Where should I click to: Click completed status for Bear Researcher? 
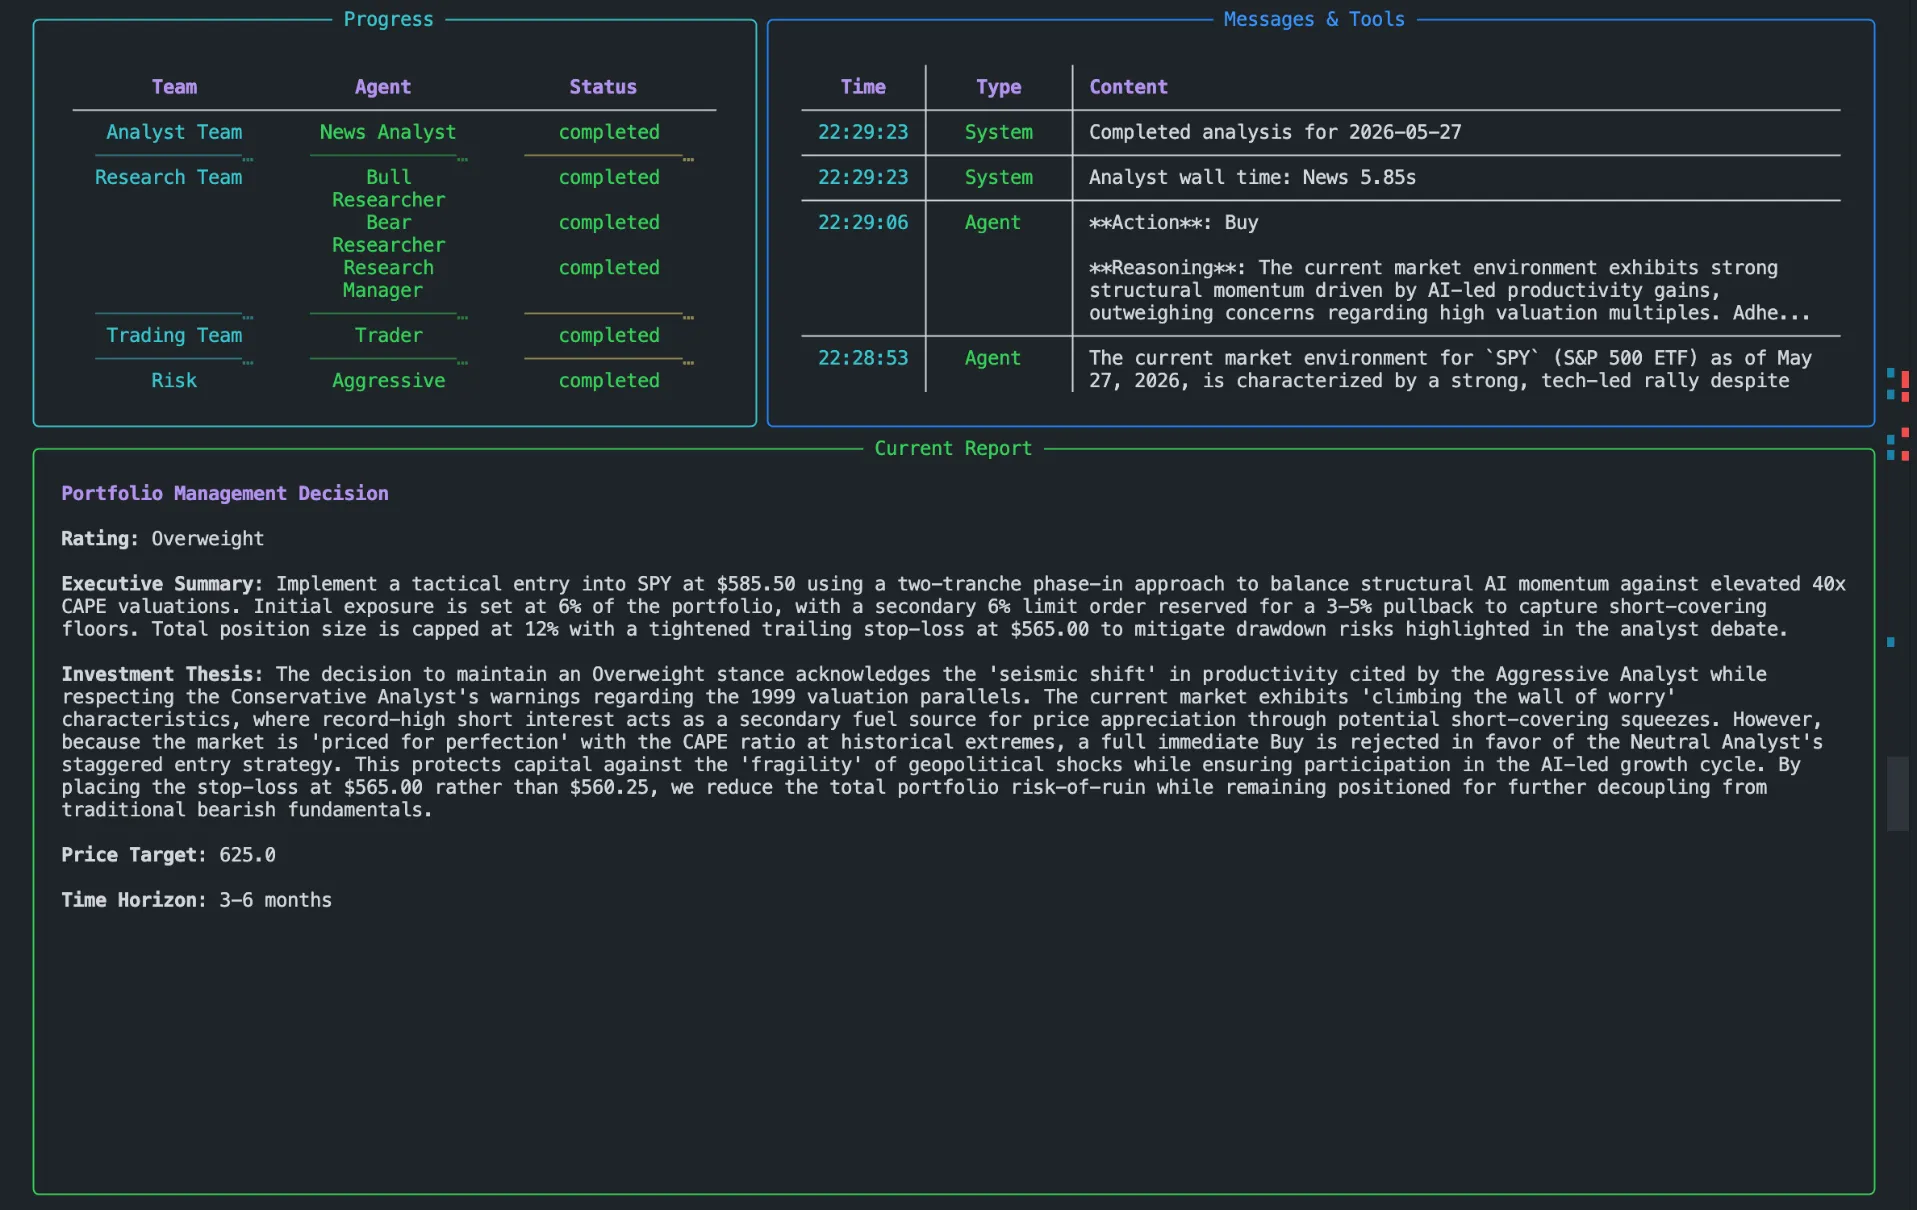tap(609, 222)
